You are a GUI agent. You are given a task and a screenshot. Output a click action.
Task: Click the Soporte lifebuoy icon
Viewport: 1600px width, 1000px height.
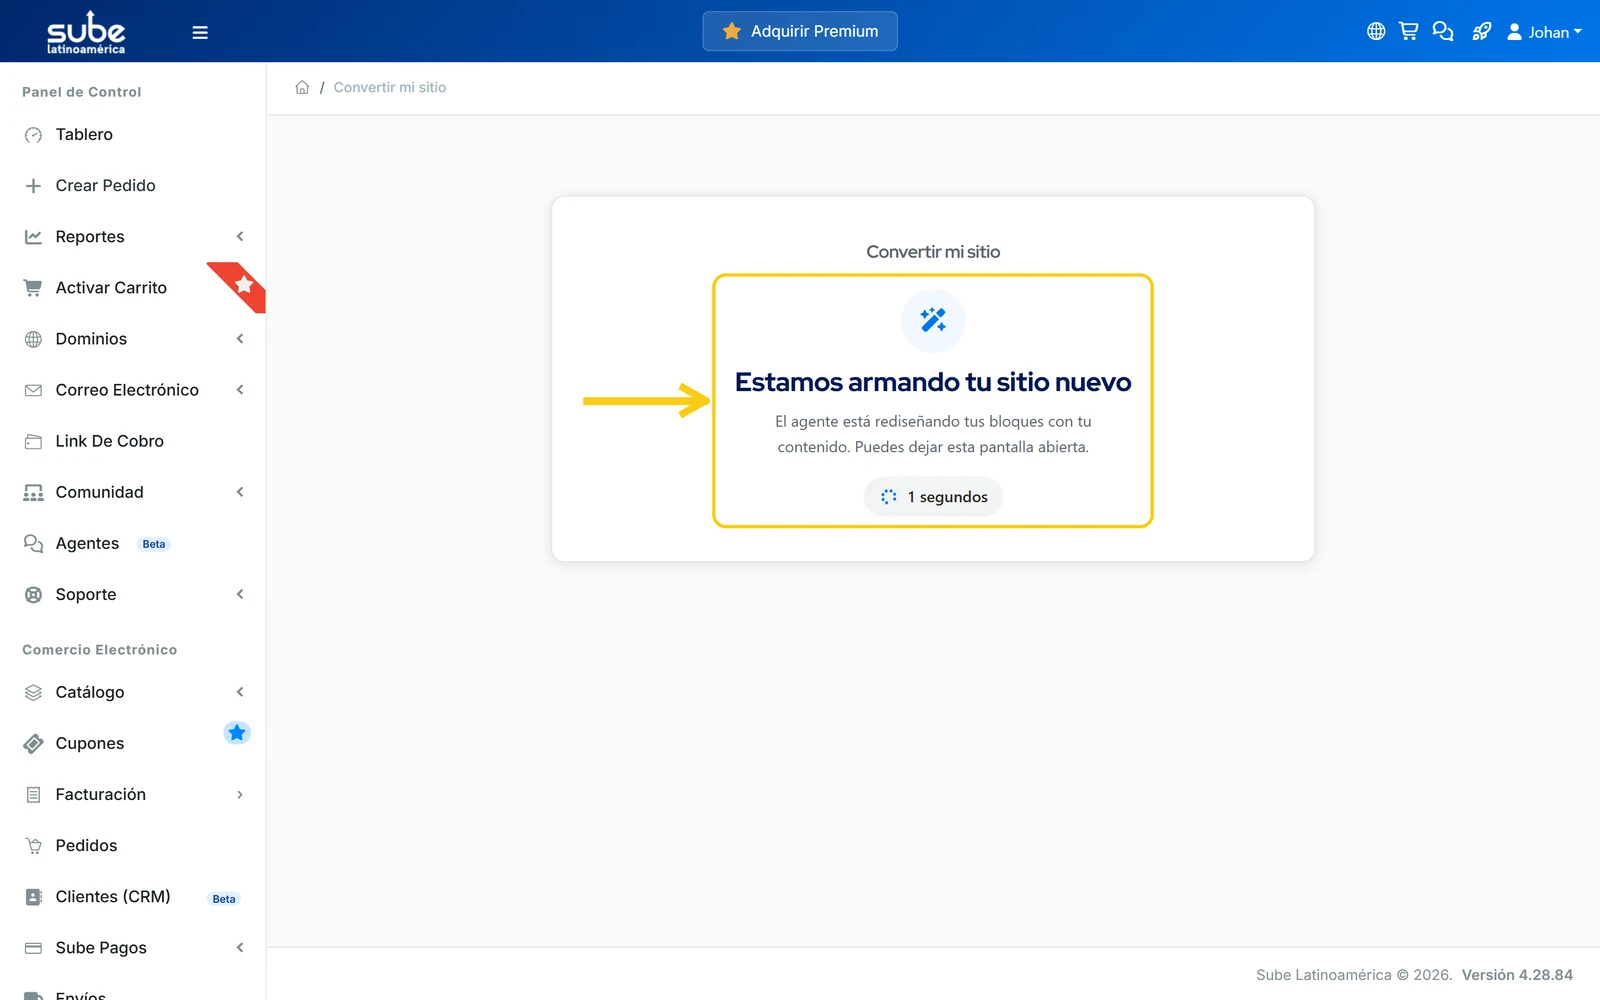point(33,595)
